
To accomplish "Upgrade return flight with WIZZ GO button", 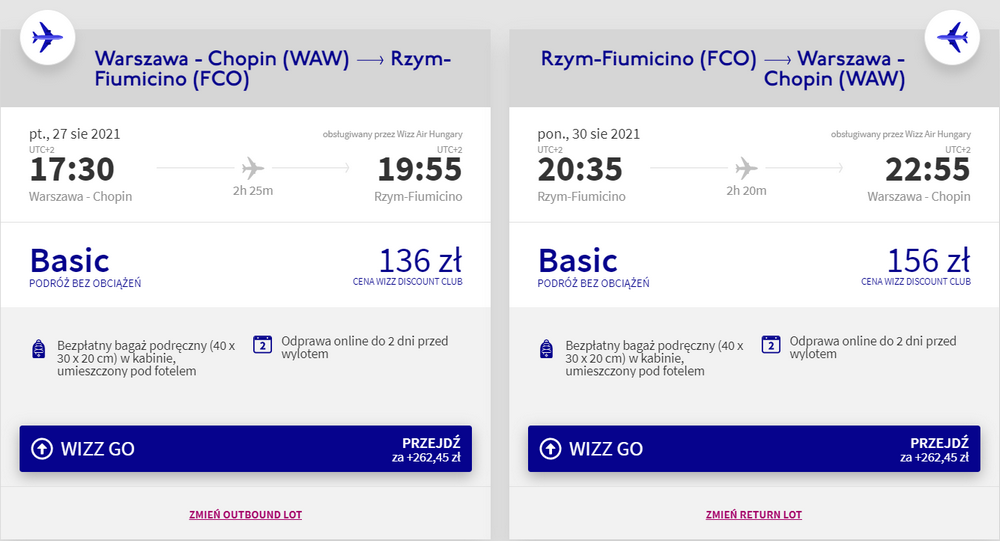I will 754,448.
